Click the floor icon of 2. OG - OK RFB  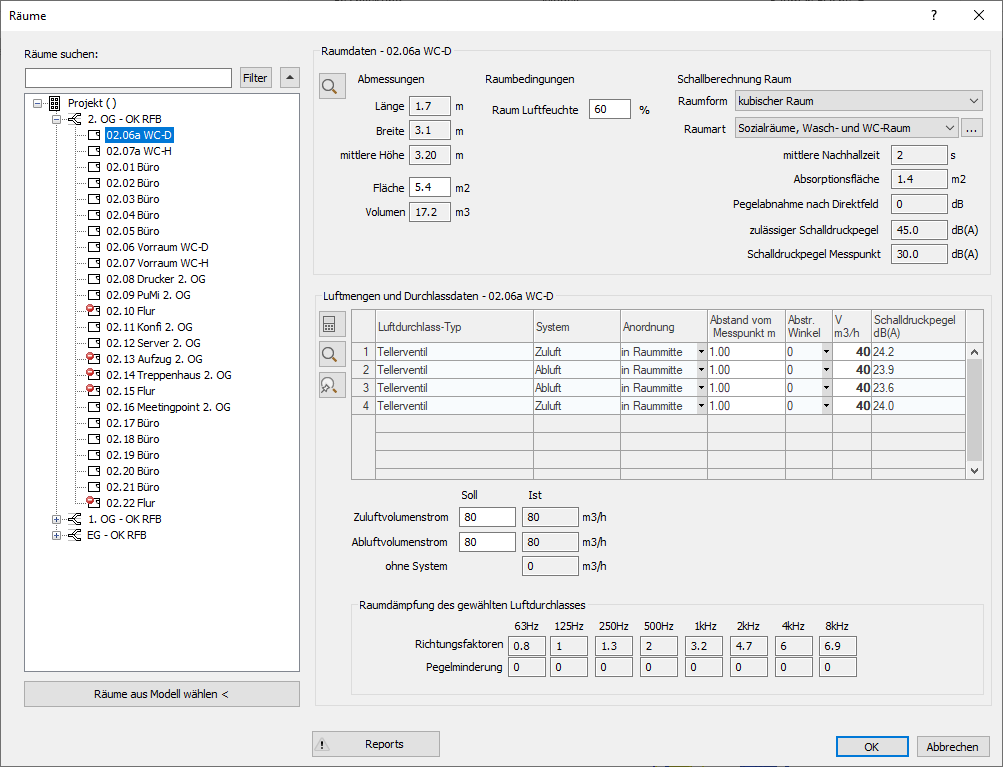[74, 119]
